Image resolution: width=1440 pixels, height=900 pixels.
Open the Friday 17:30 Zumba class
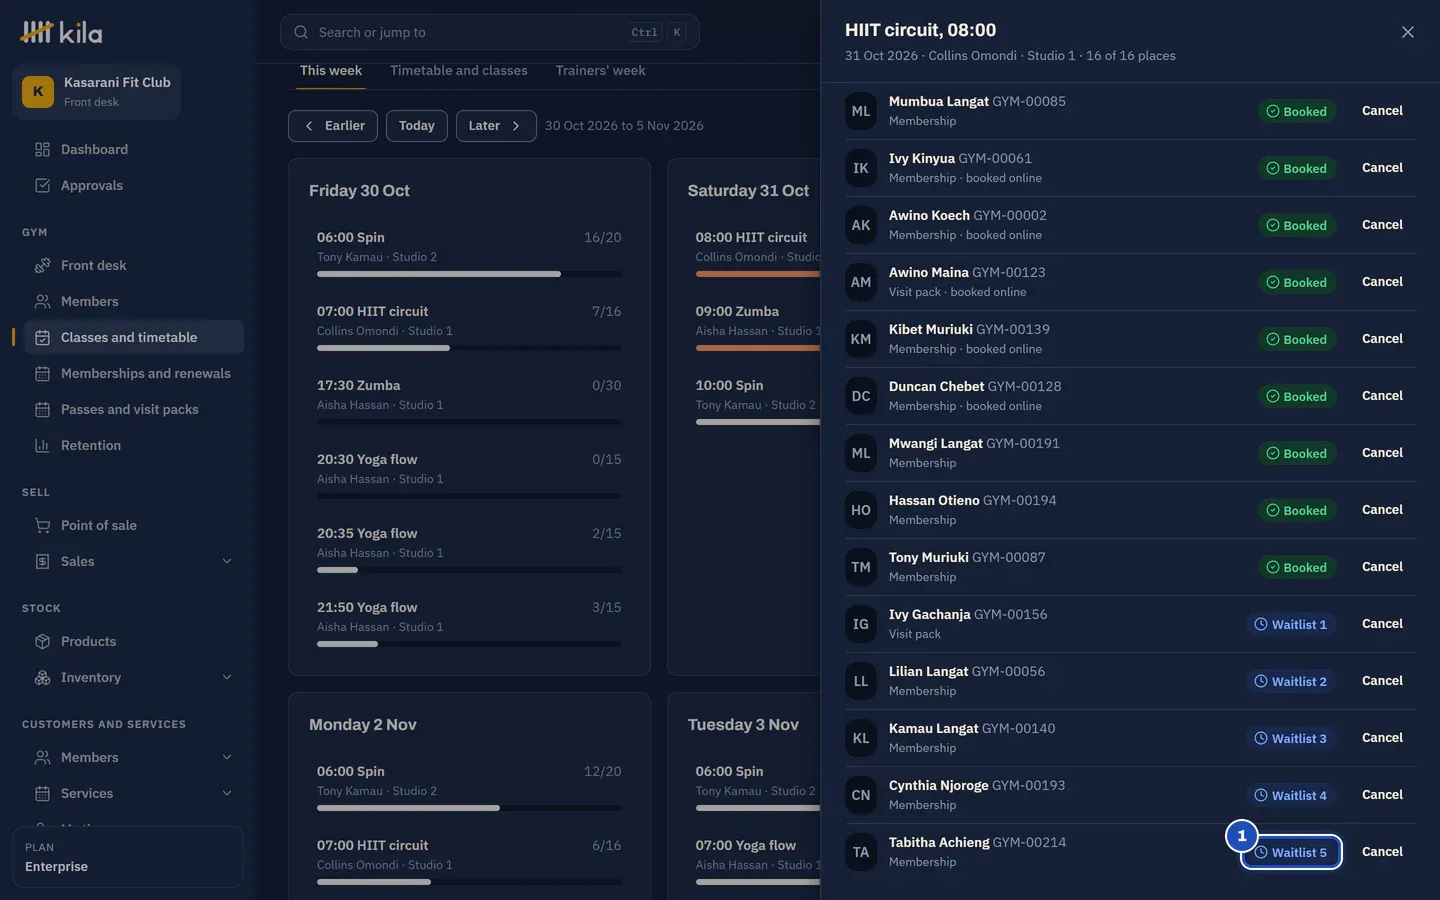coord(469,400)
